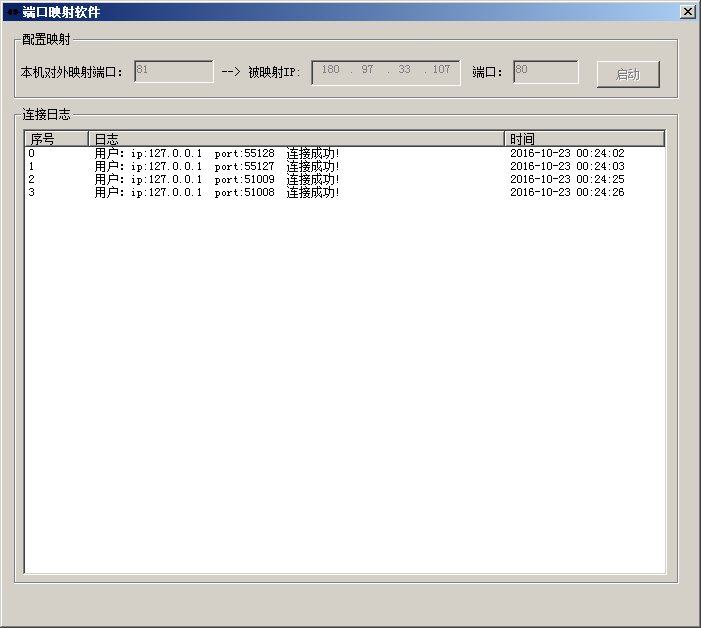The height and width of the screenshot is (628, 701).
Task: Click the sequence number 2 in the log list
Action: [x=32, y=179]
